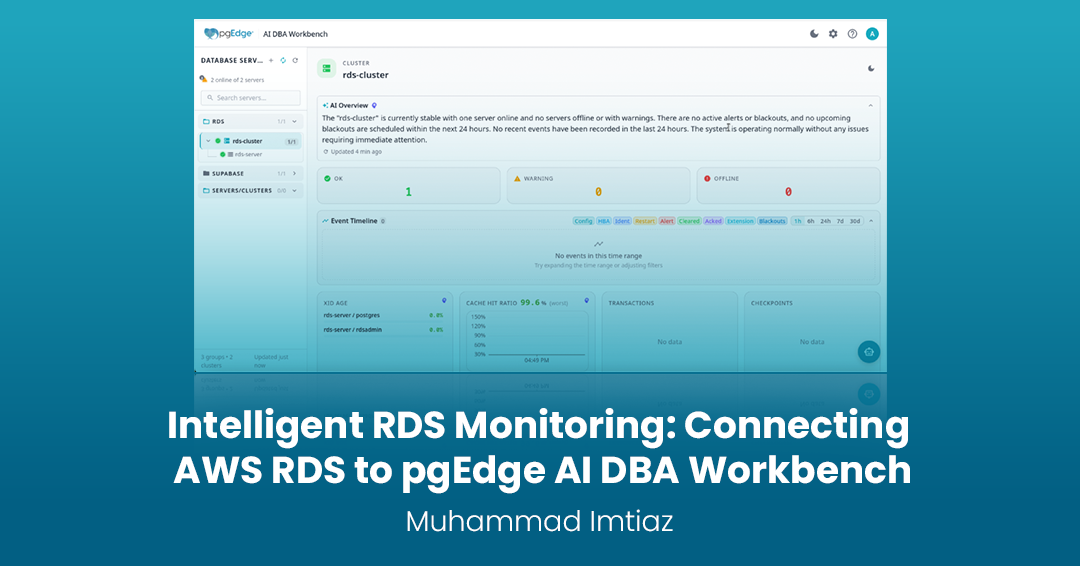Viewport: 1080px width, 566px height.
Task: Click the RDS folder icon
Action: tap(206, 121)
